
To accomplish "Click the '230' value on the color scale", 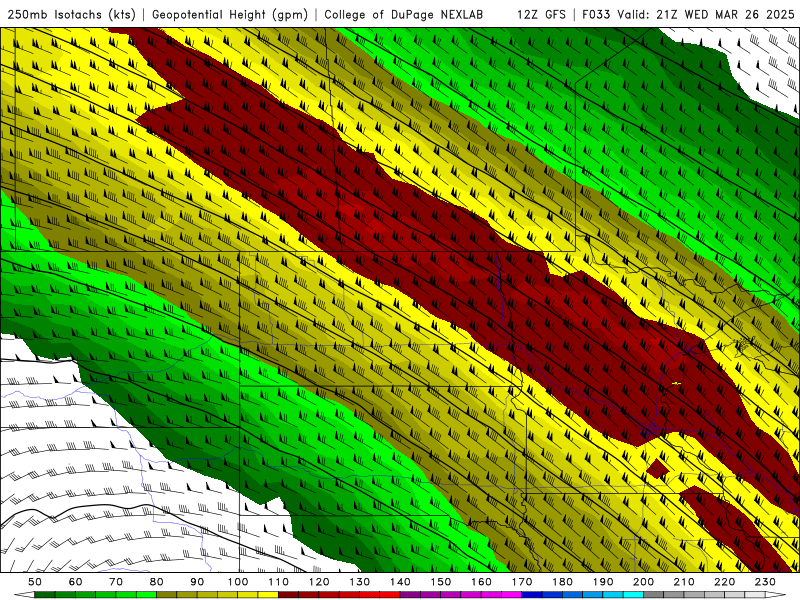I will (x=765, y=582).
